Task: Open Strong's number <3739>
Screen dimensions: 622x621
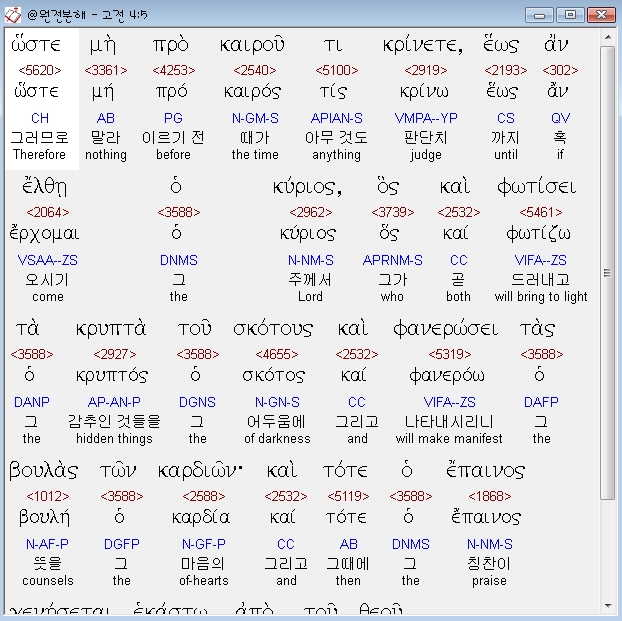Action: 393,212
